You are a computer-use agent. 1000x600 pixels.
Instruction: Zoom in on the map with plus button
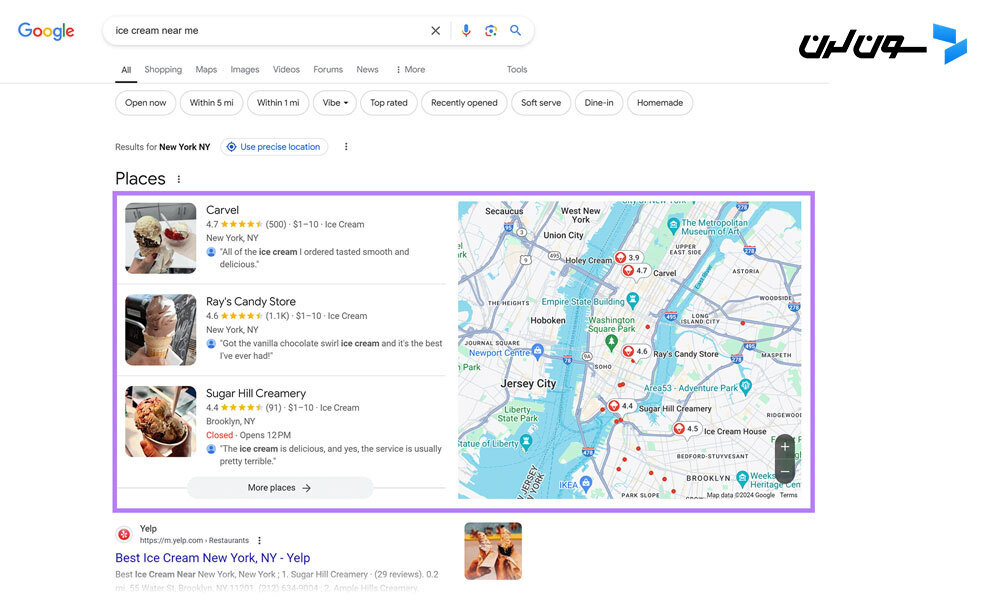tap(785, 446)
